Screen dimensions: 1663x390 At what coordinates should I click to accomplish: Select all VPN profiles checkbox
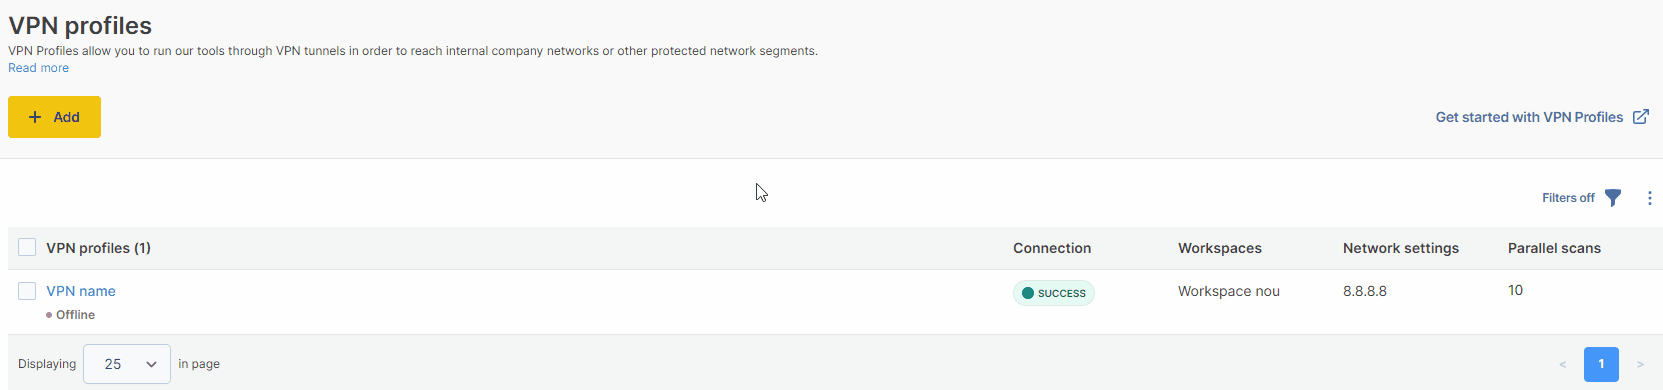click(x=27, y=247)
